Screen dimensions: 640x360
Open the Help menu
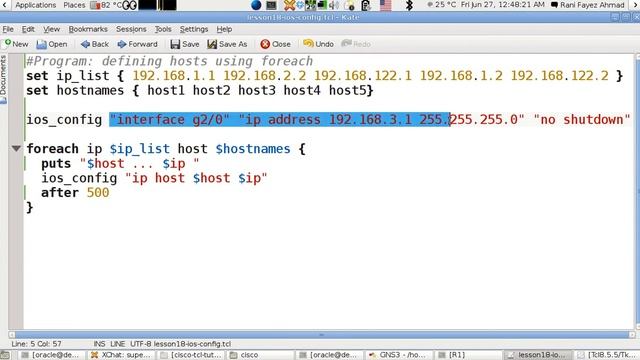click(x=224, y=29)
